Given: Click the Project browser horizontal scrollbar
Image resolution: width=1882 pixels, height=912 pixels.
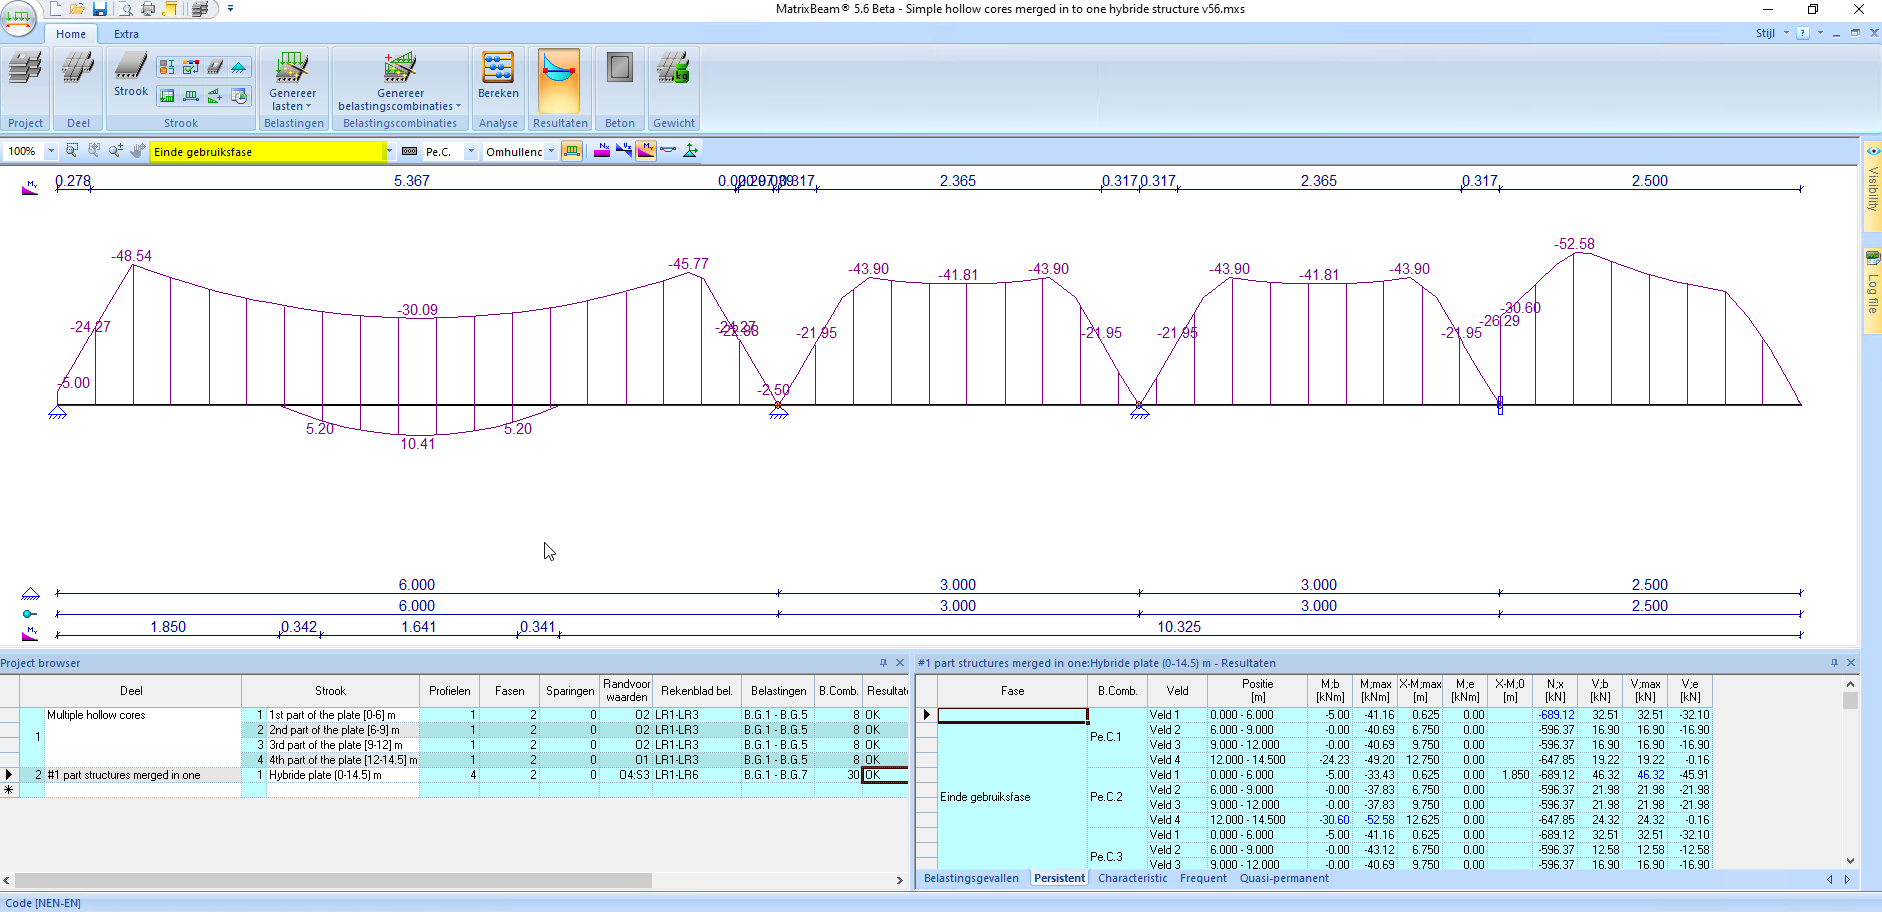Looking at the screenshot, I should point(334,880).
